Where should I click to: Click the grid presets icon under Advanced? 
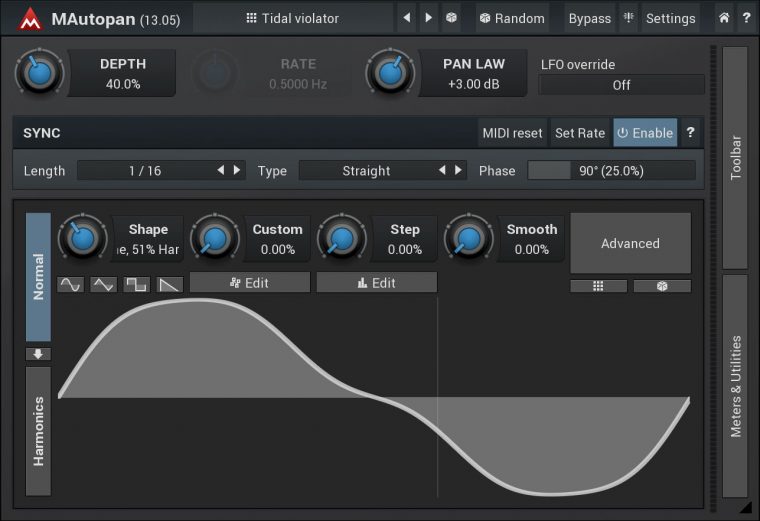click(x=598, y=286)
